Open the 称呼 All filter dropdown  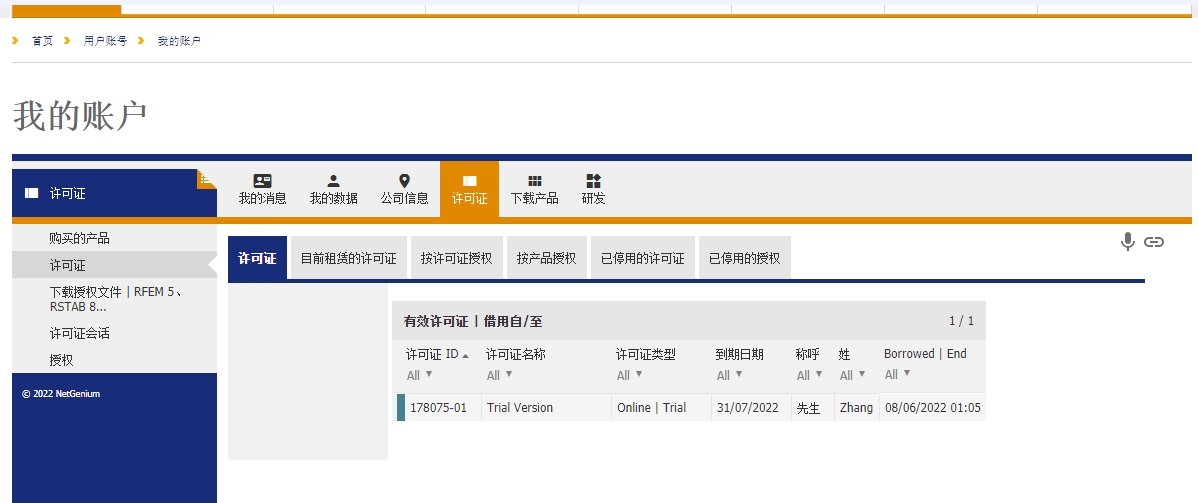coord(809,375)
